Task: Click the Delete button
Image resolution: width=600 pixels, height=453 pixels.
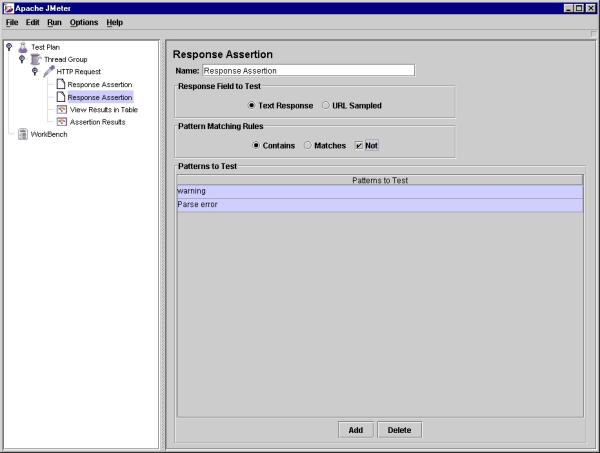Action: tap(399, 430)
